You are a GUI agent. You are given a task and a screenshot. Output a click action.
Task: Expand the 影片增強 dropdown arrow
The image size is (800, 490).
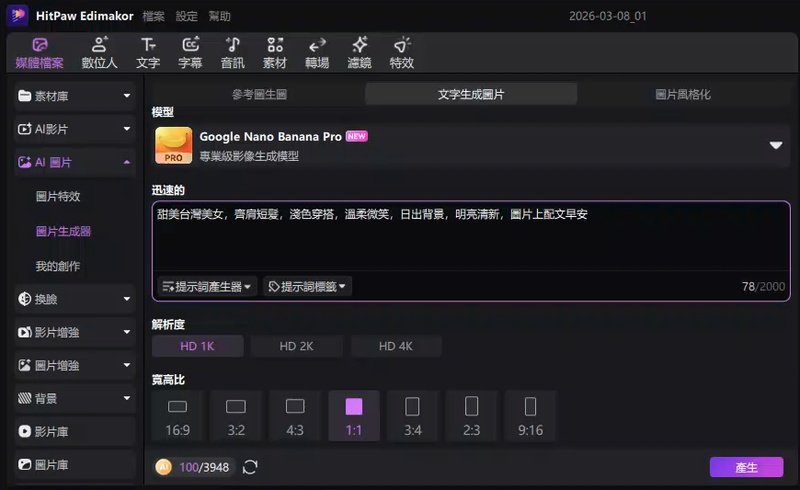(x=127, y=332)
